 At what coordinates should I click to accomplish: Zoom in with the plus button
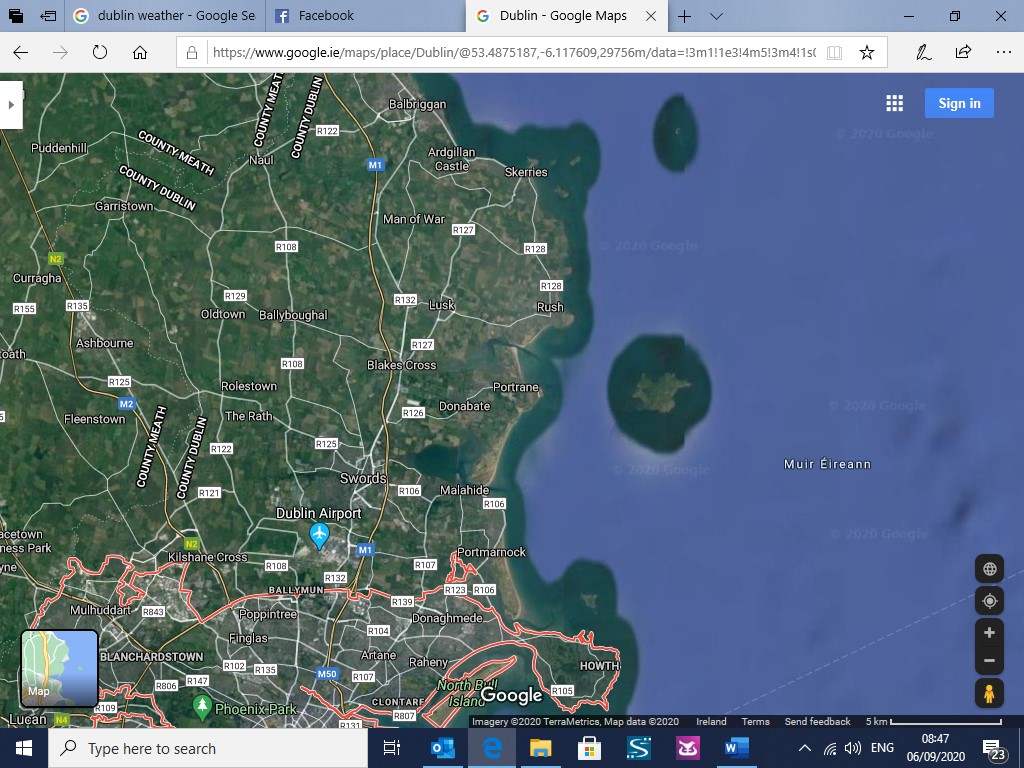[x=989, y=632]
